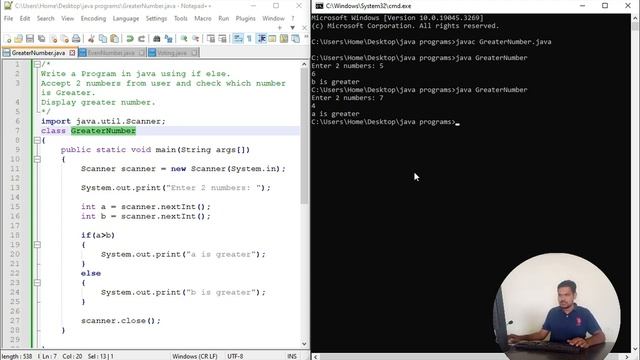Click the cmd window horizontal scrollbar right arrow

627,357
